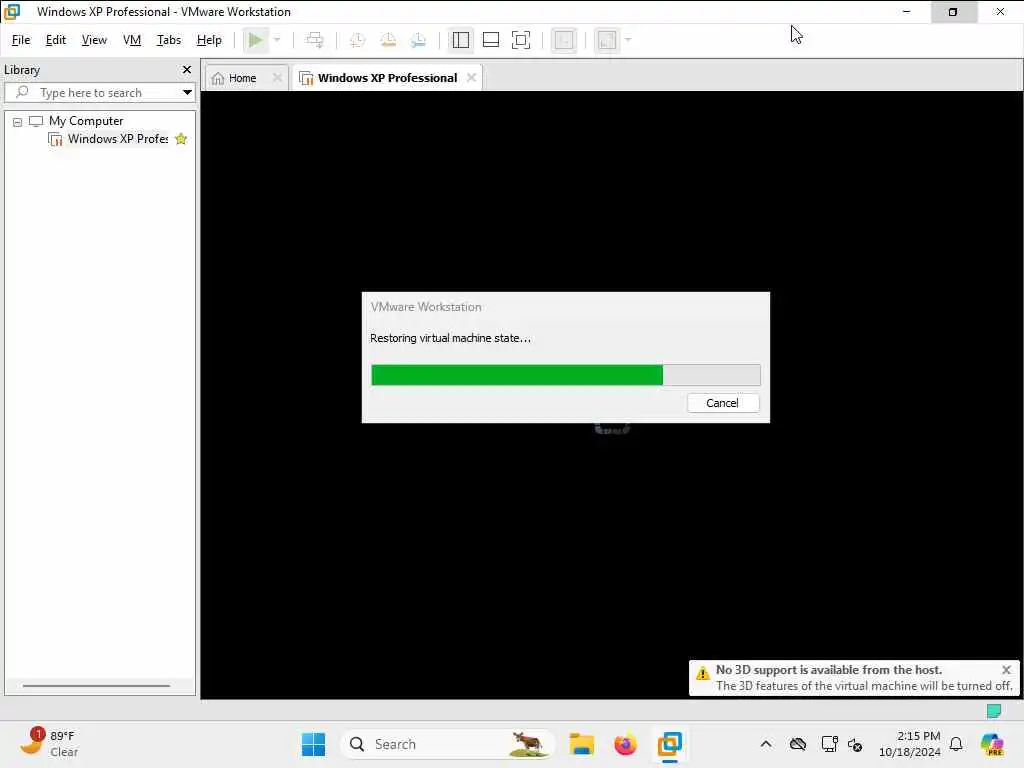Collapse the My Computer tree node
The image size is (1024, 768).
(x=18, y=121)
